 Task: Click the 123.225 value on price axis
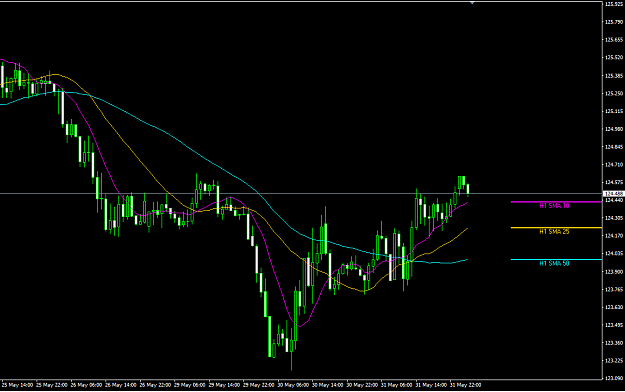tap(614, 361)
